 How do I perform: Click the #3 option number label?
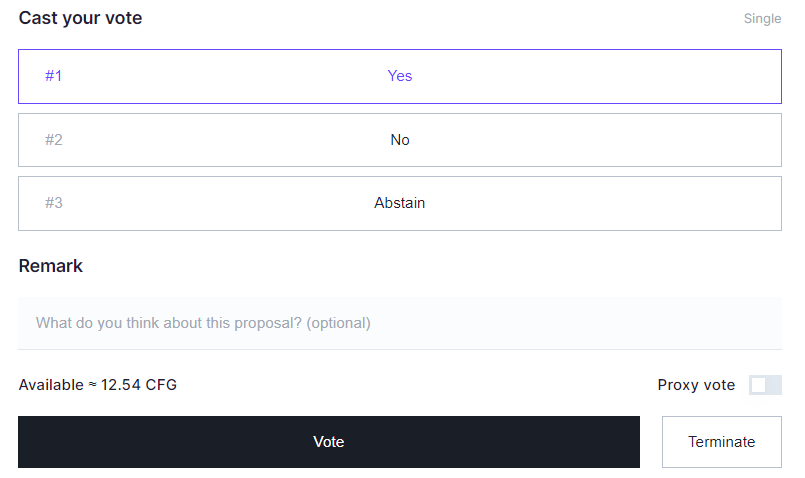(54, 203)
